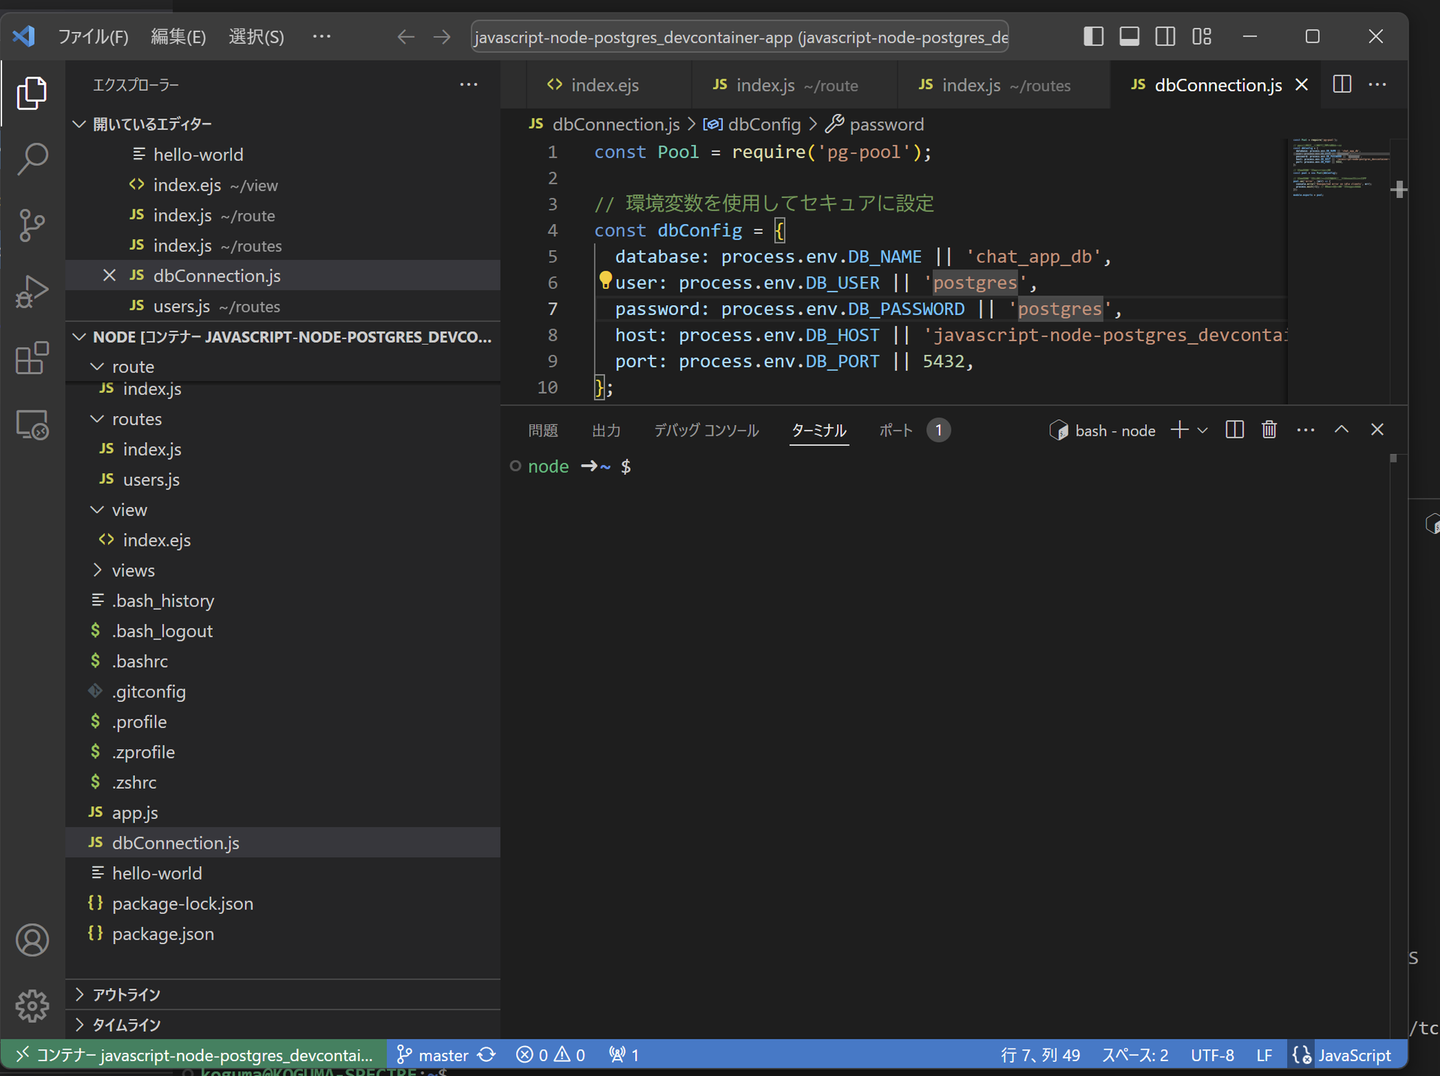Open the new terminal launch profile dropdown
This screenshot has width=1440, height=1076.
1203,430
